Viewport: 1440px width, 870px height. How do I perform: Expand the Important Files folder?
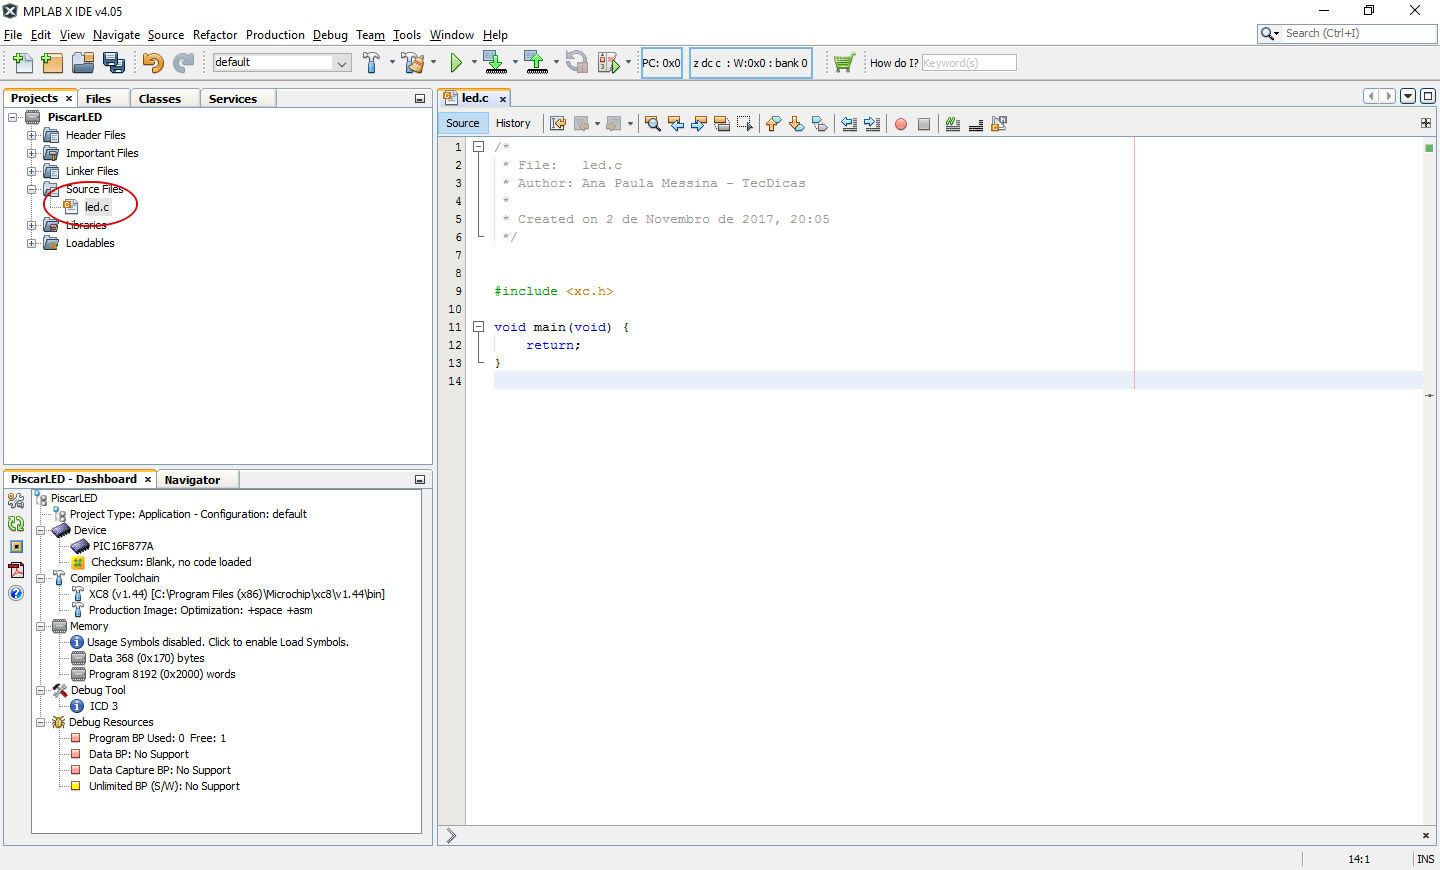pyautogui.click(x=31, y=153)
